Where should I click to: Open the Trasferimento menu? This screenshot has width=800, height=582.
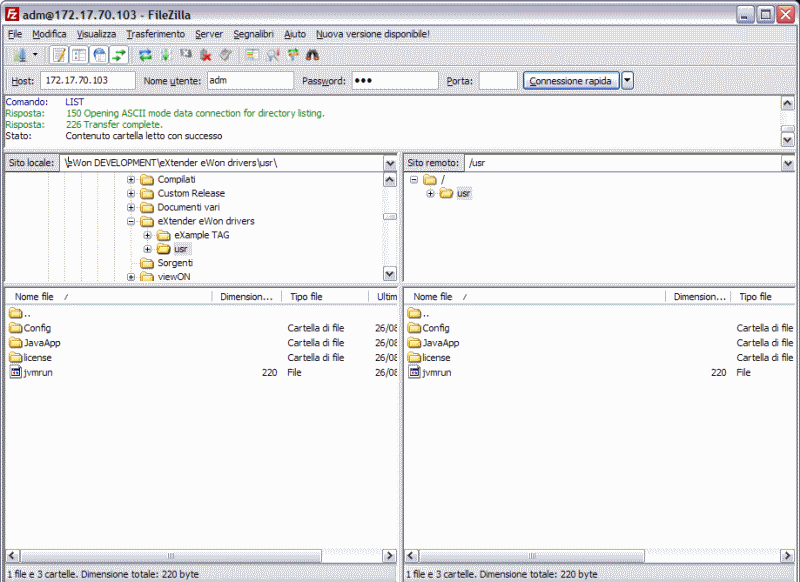(x=156, y=34)
